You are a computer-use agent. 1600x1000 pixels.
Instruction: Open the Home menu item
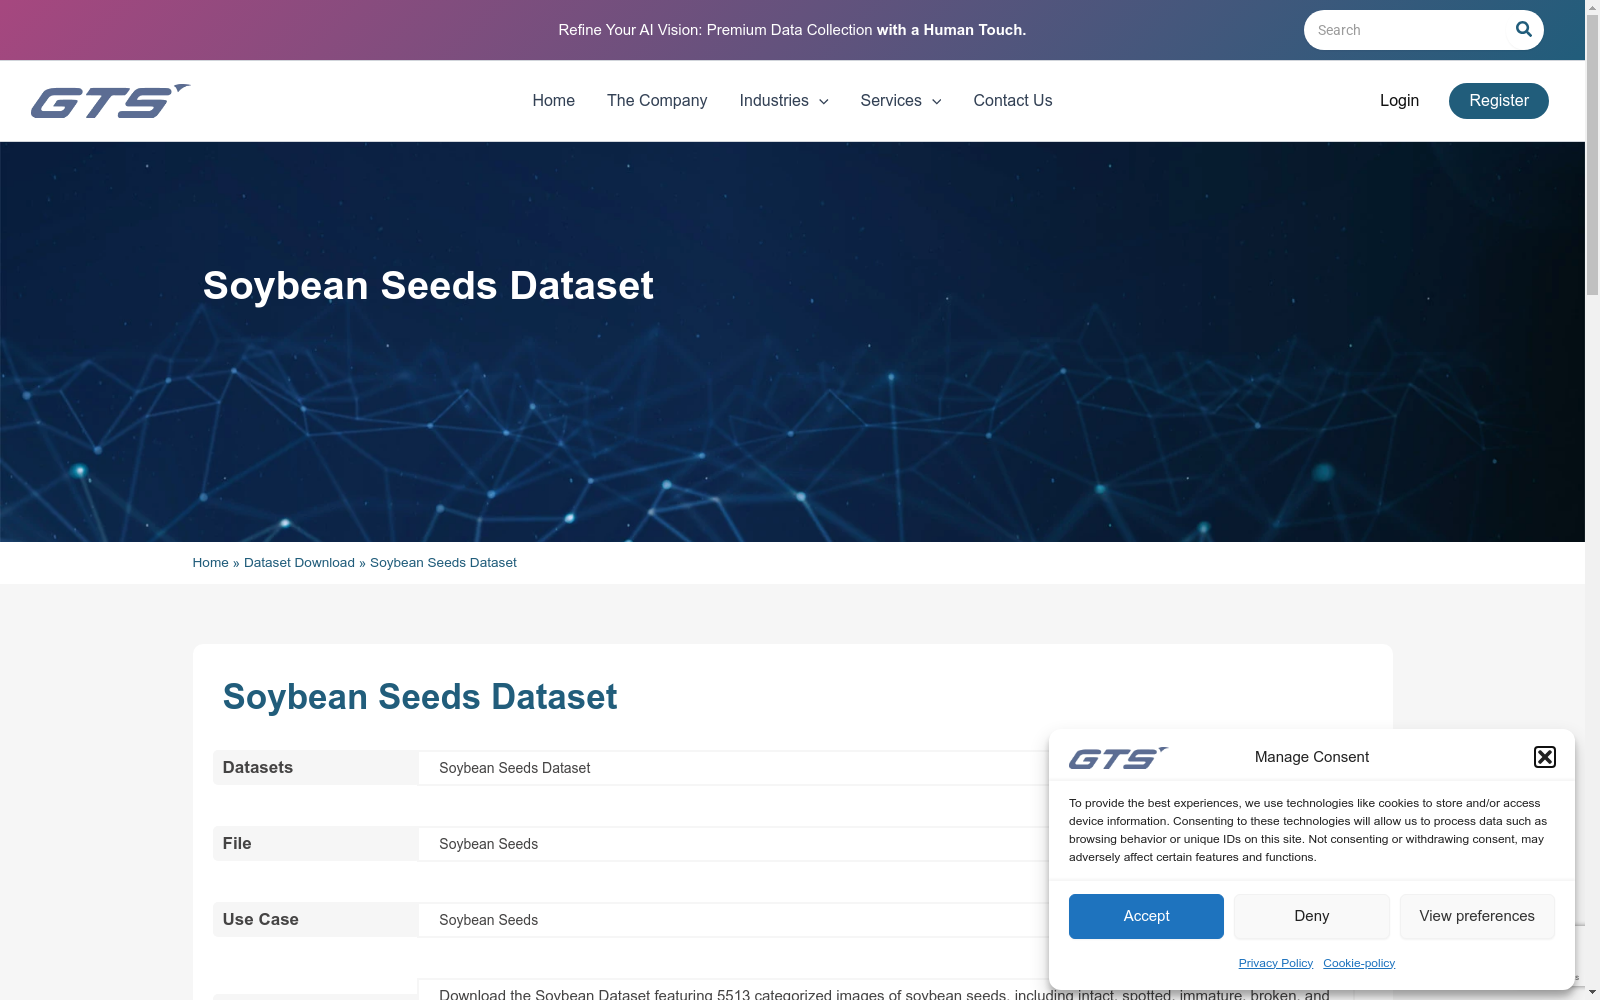[553, 100]
